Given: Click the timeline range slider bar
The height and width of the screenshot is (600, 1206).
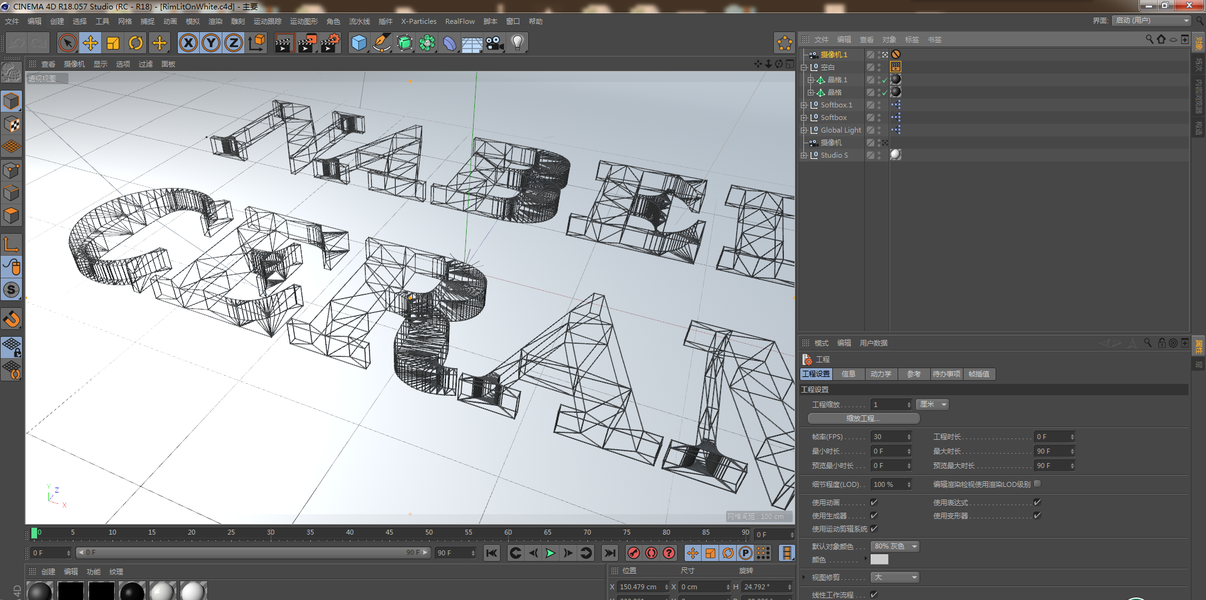Looking at the screenshot, I should click(x=252, y=553).
